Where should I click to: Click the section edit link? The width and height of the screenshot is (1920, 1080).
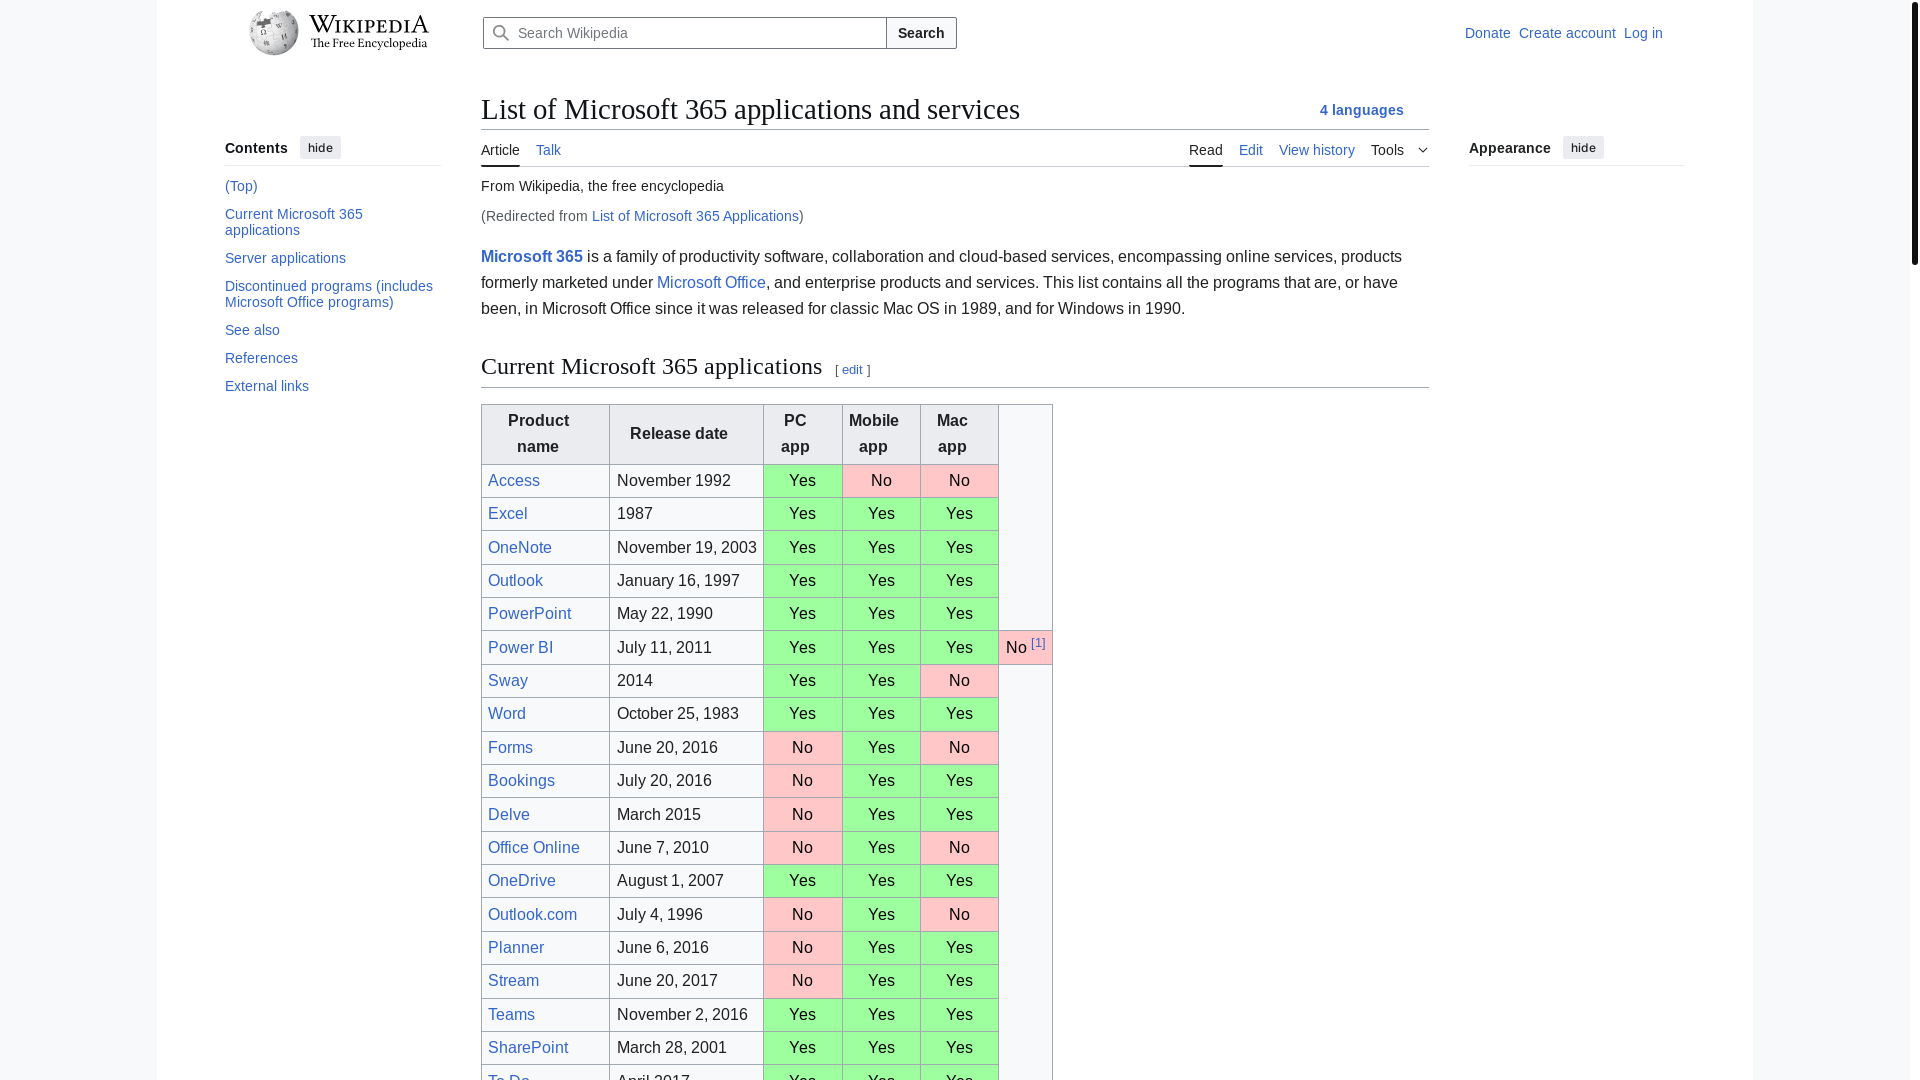pos(852,370)
